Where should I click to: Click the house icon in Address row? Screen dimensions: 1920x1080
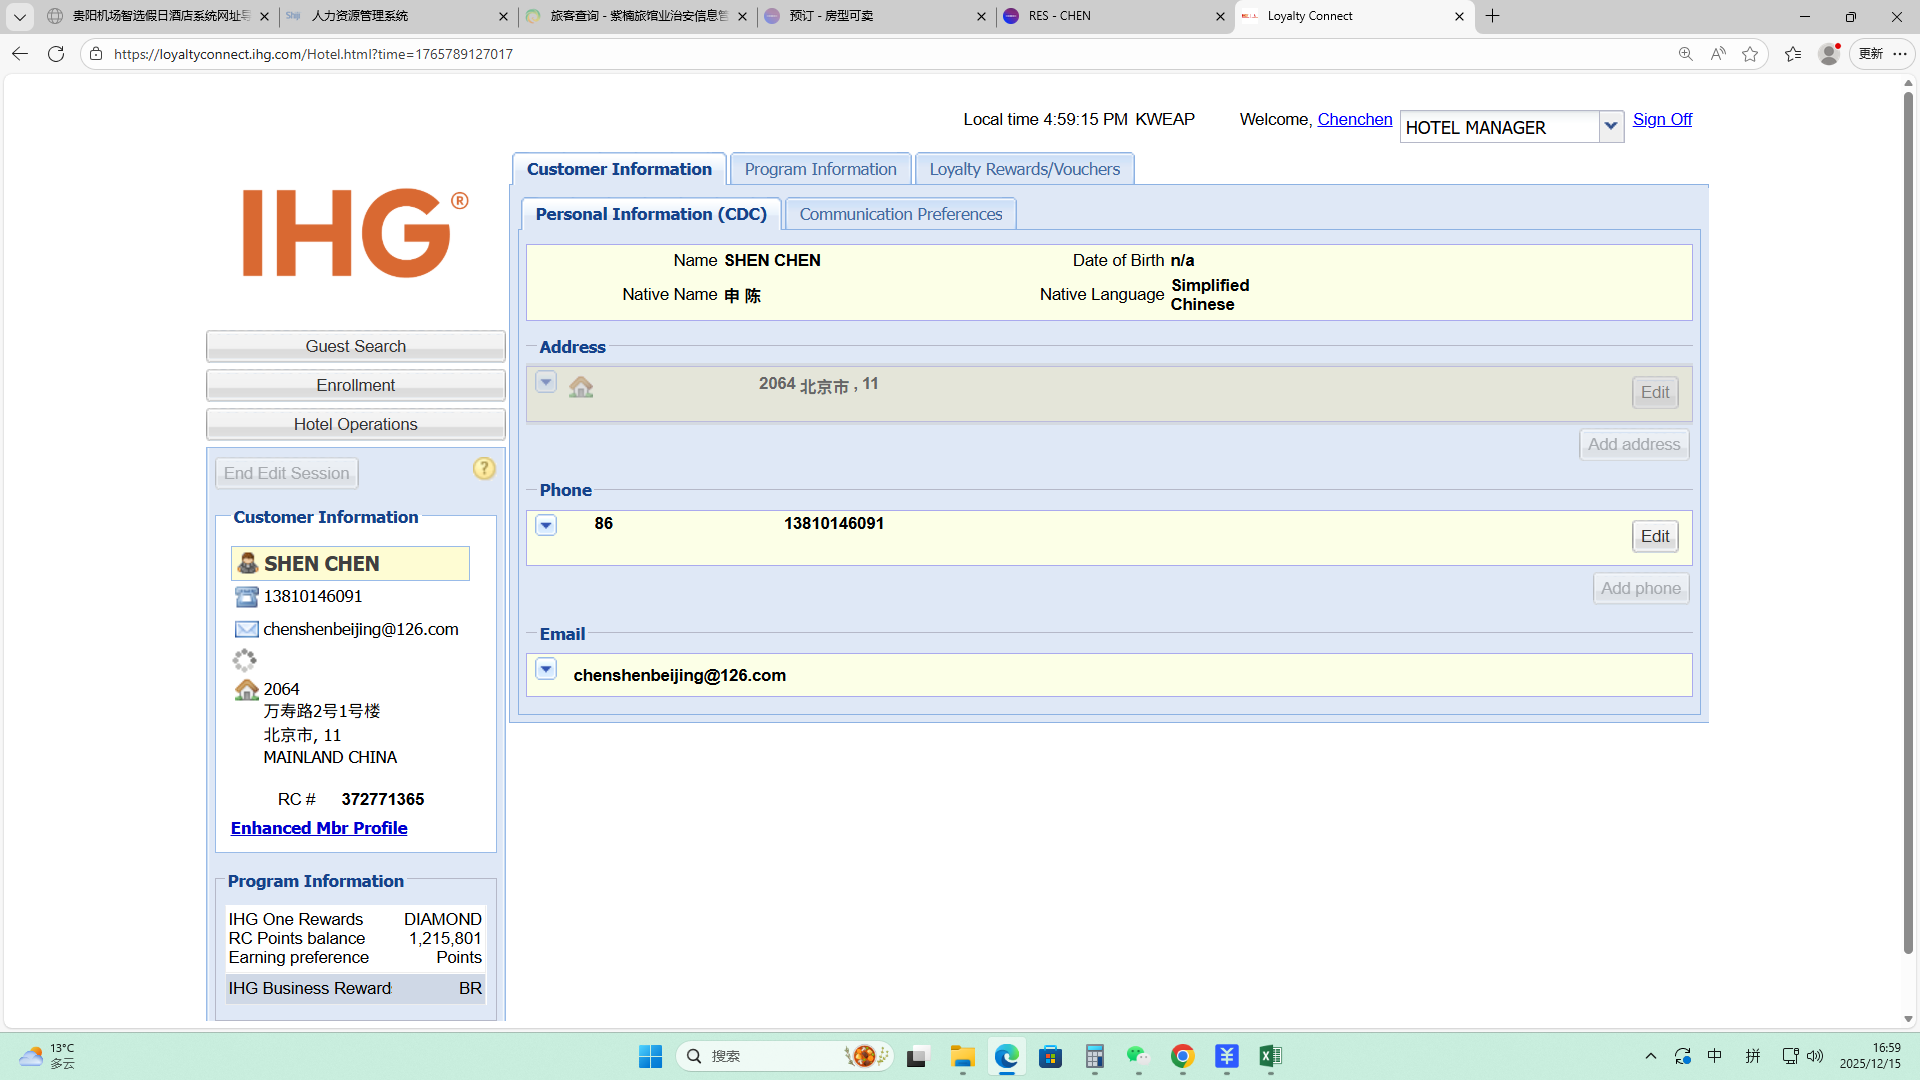click(581, 387)
